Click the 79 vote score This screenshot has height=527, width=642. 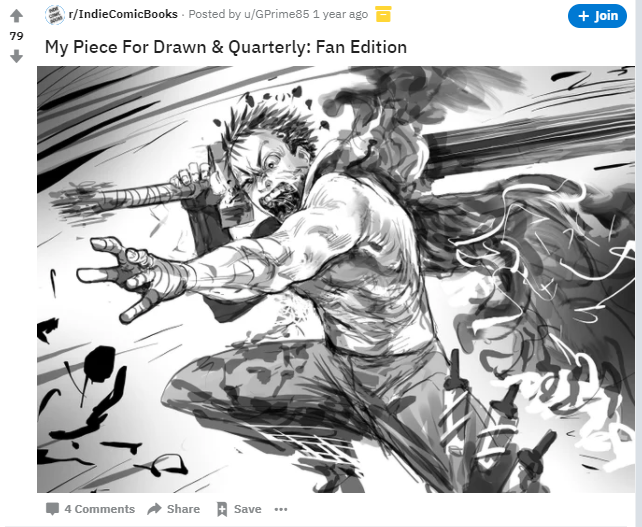tap(16, 36)
